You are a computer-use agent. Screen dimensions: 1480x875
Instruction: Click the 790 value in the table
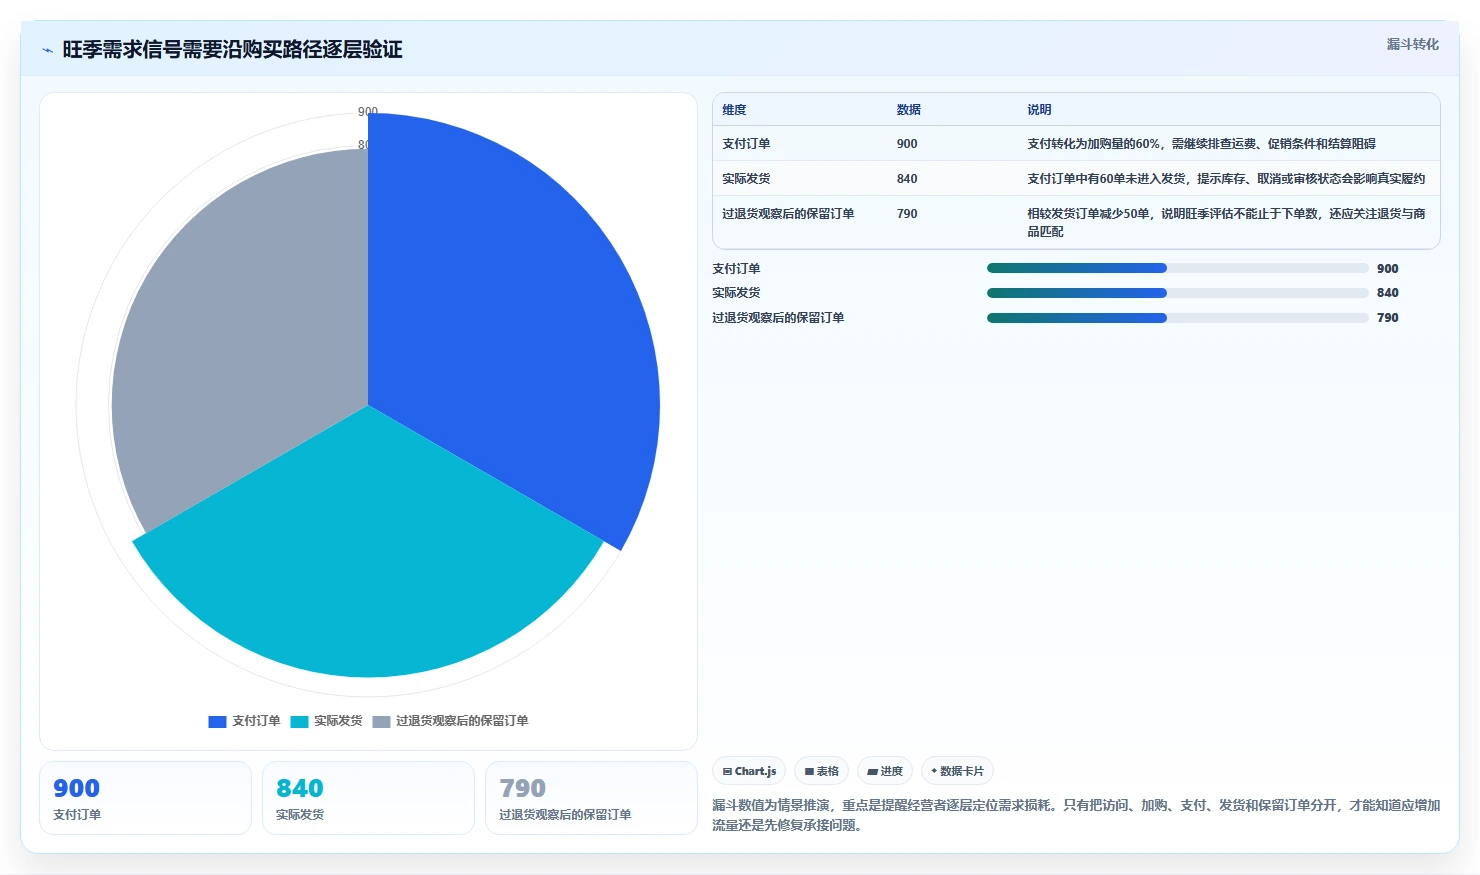coord(907,214)
